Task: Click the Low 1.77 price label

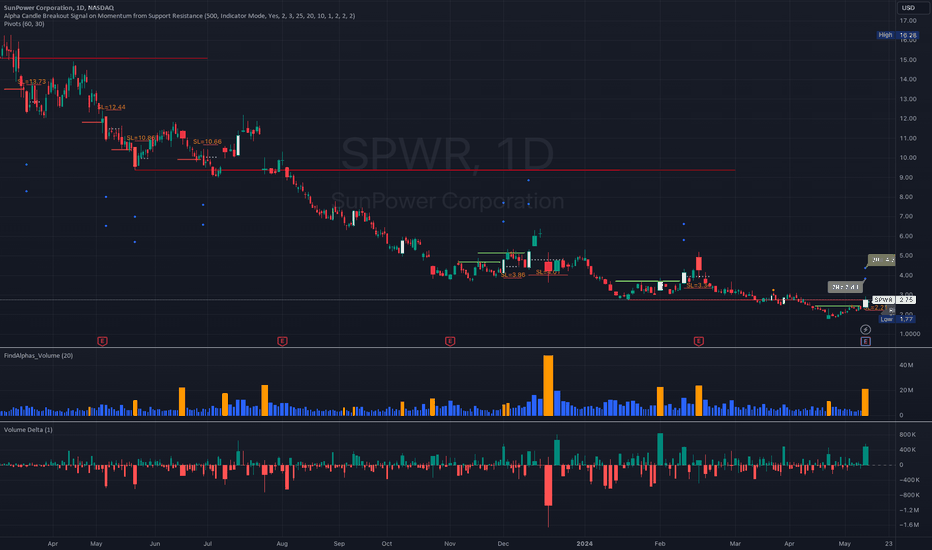Action: coord(897,319)
